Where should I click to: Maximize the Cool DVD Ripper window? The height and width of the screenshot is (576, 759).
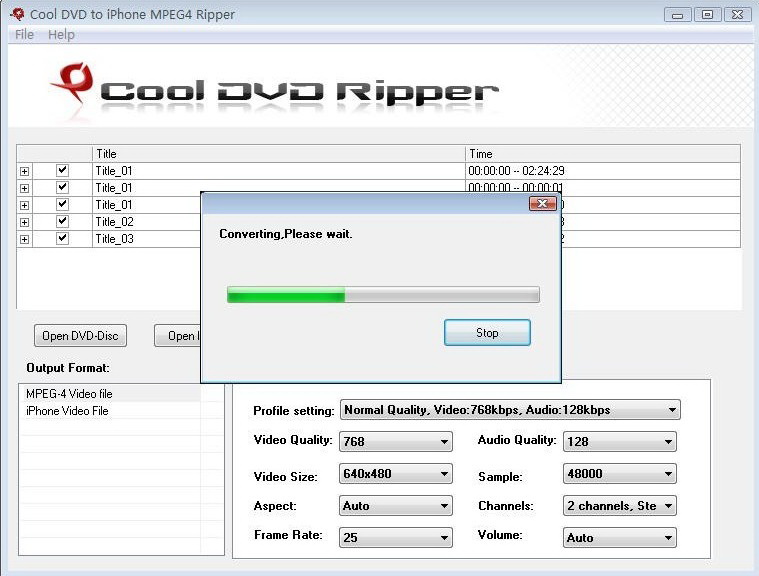707,15
